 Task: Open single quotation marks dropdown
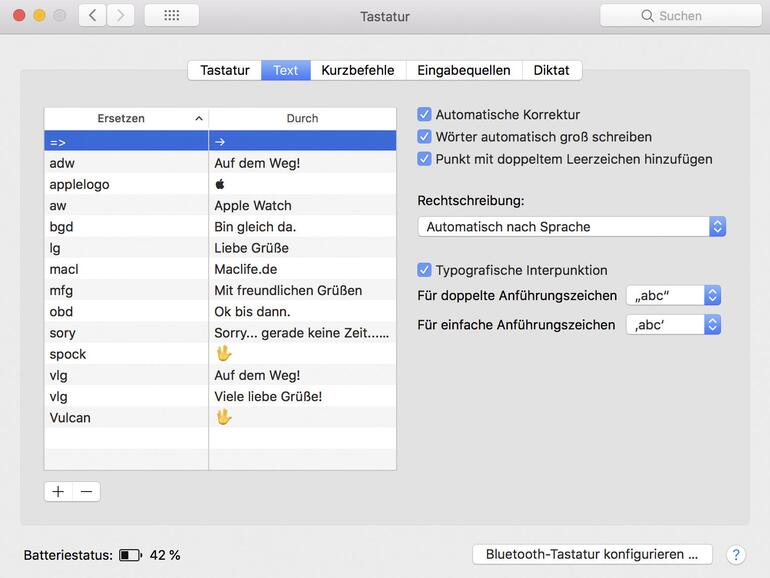673,324
